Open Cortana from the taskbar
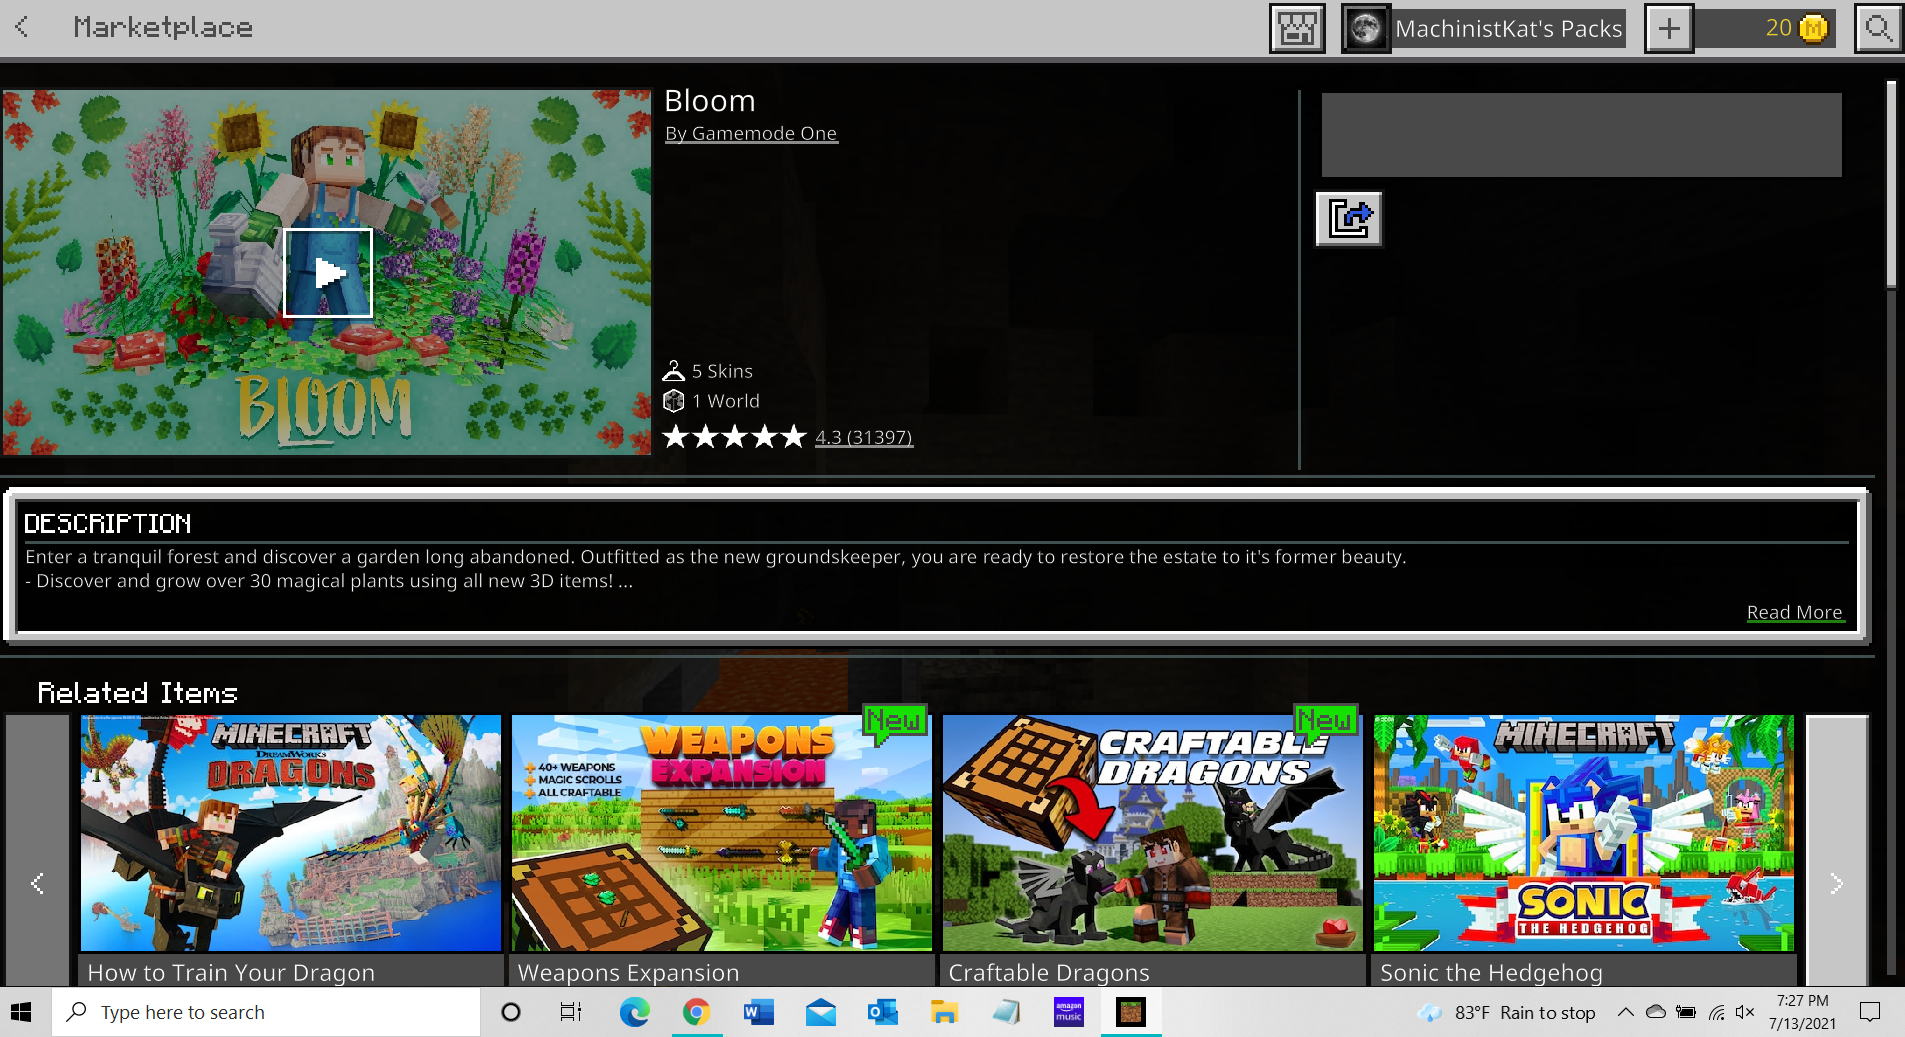Image resolution: width=1905 pixels, height=1037 pixels. pyautogui.click(x=510, y=1012)
